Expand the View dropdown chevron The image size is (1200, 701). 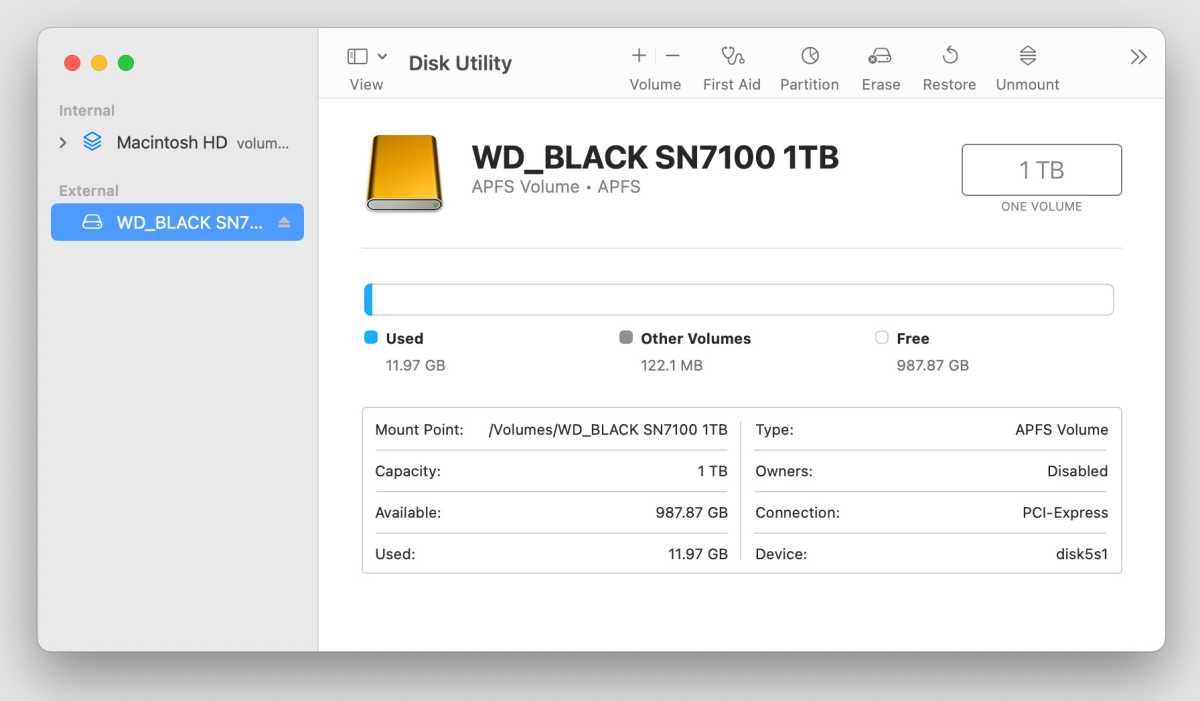(x=383, y=57)
